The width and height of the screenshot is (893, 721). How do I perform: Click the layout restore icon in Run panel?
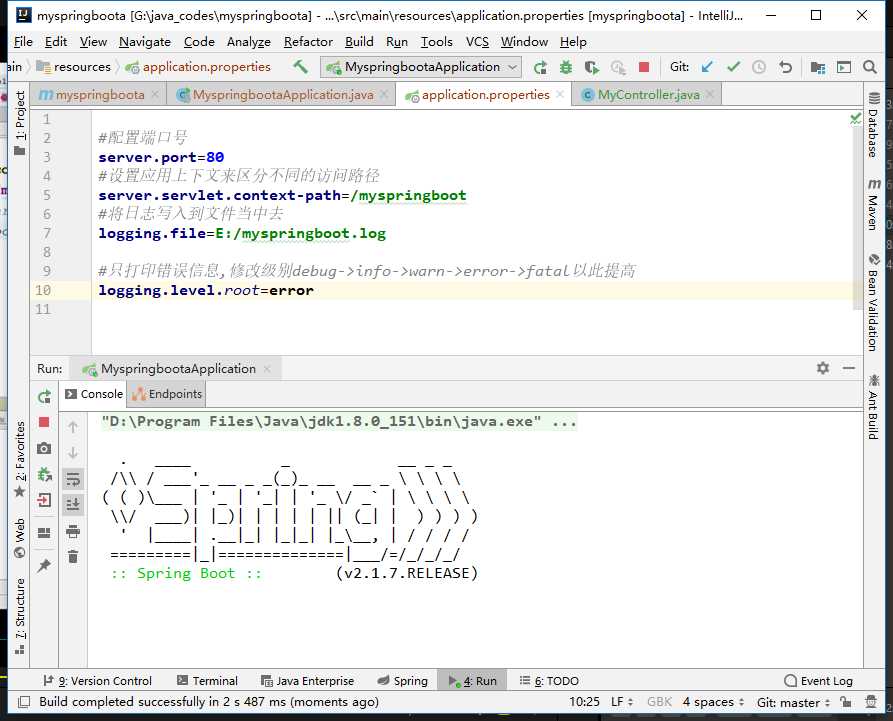click(44, 533)
